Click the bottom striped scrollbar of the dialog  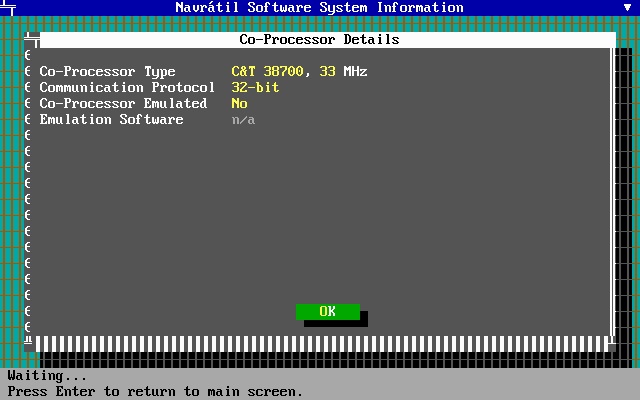(x=322, y=344)
